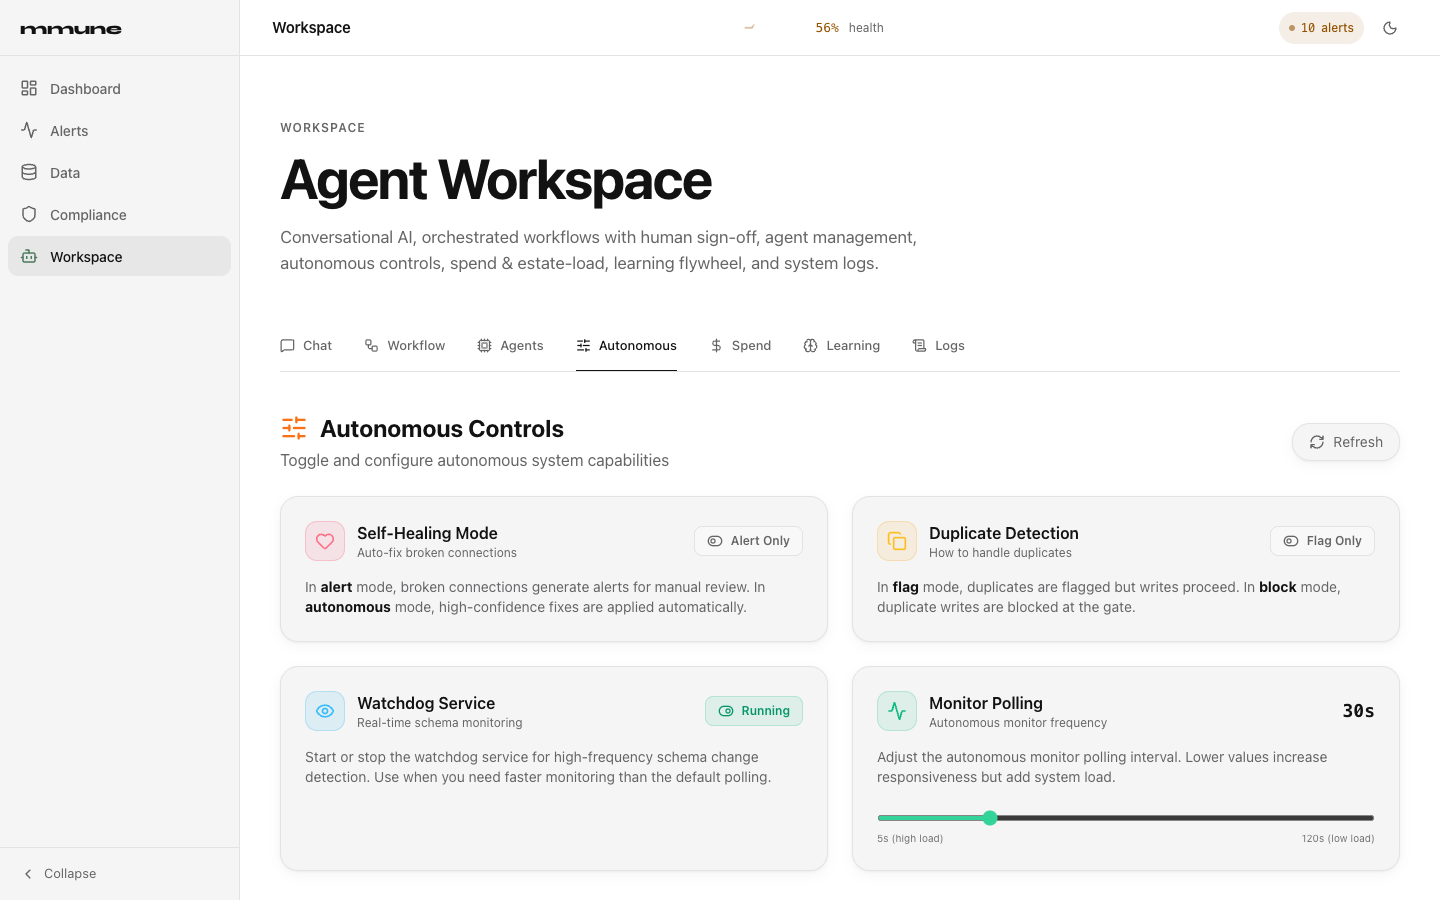Switch to the Workflow tab

point(405,346)
